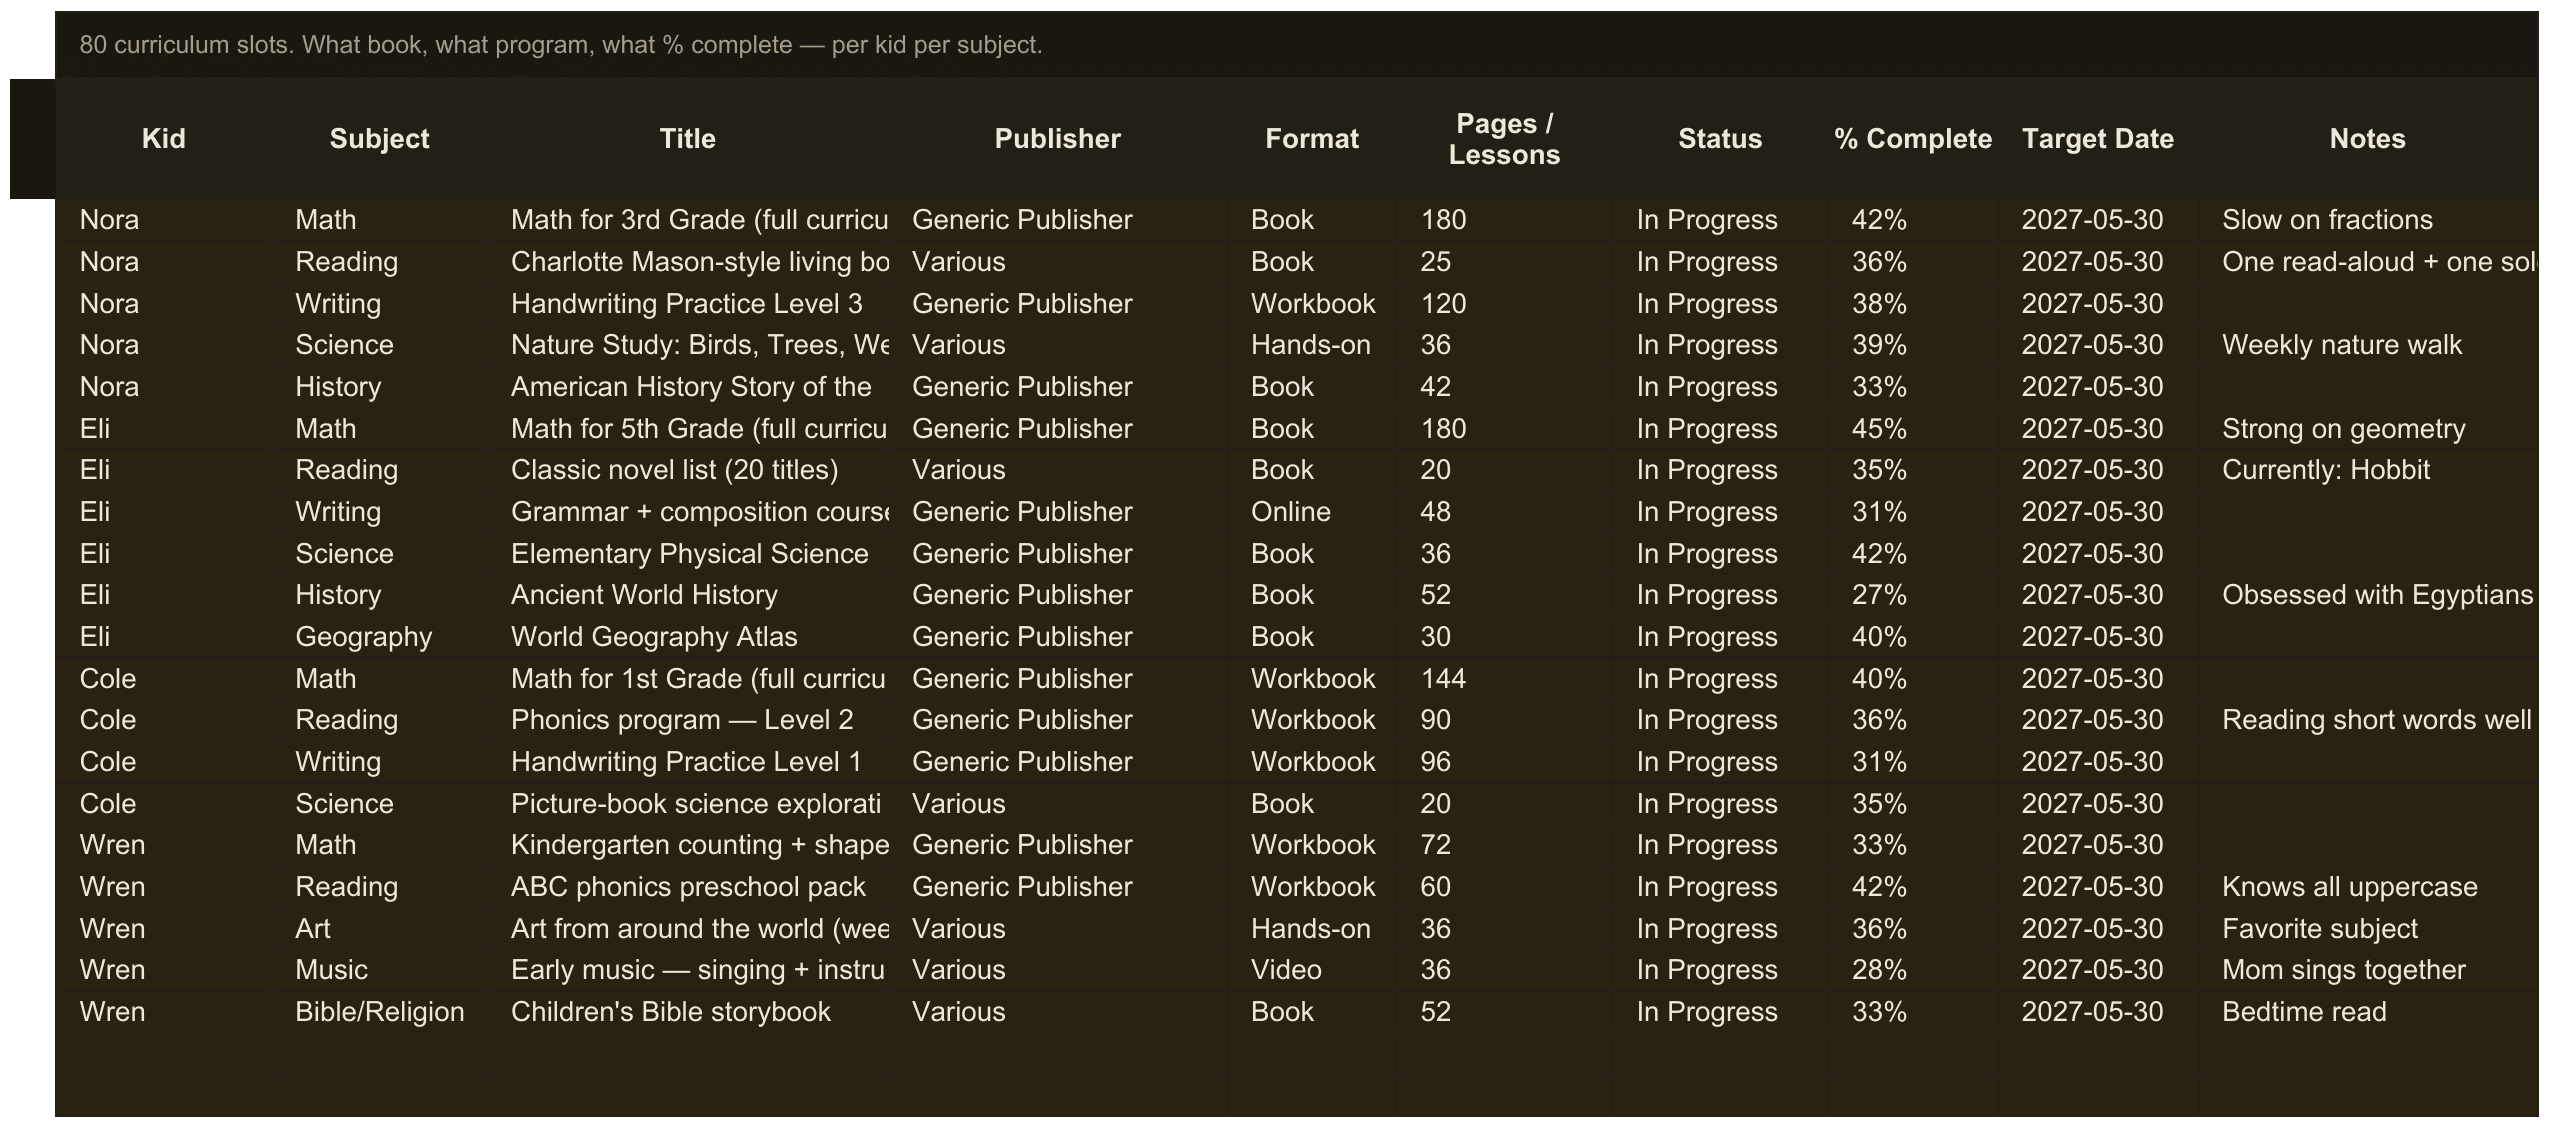Viewport: 2549px width, 1127px height.
Task: Click 'Elementary Physical Science' cell
Action: pyautogui.click(x=688, y=554)
